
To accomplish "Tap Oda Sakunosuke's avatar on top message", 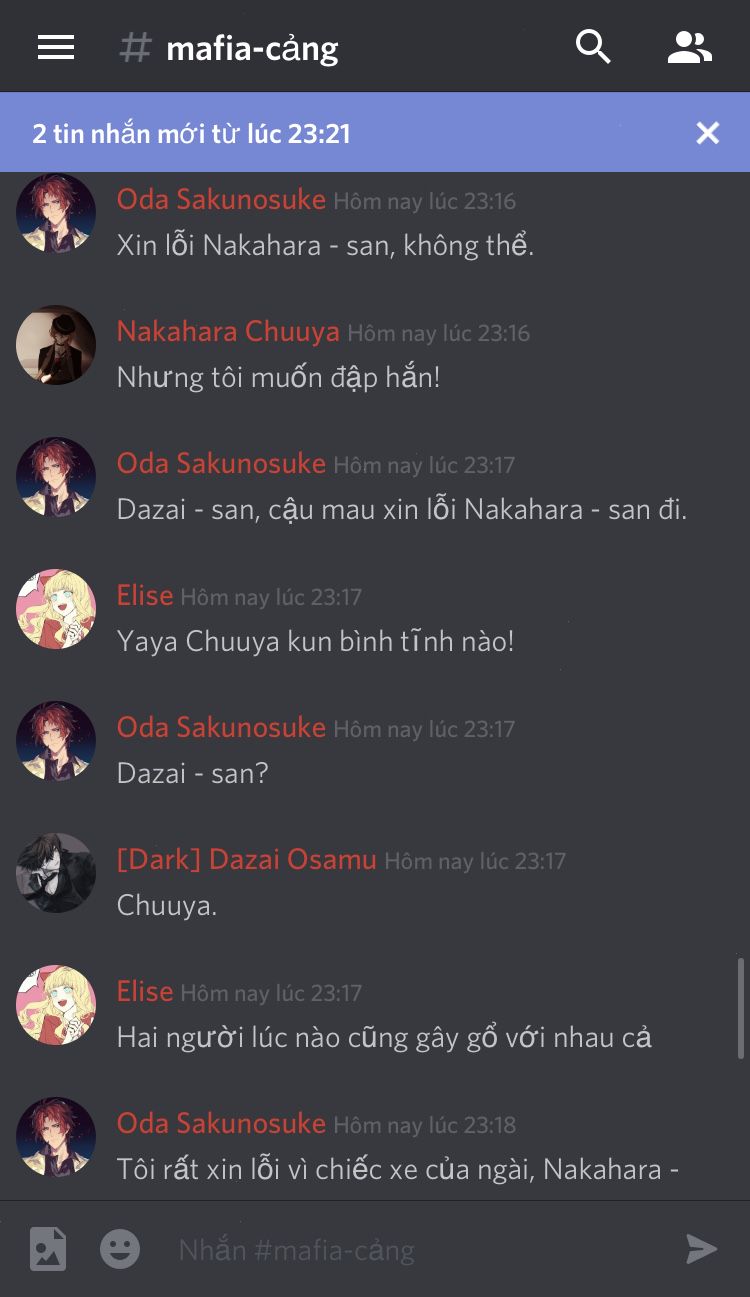I will (56, 213).
